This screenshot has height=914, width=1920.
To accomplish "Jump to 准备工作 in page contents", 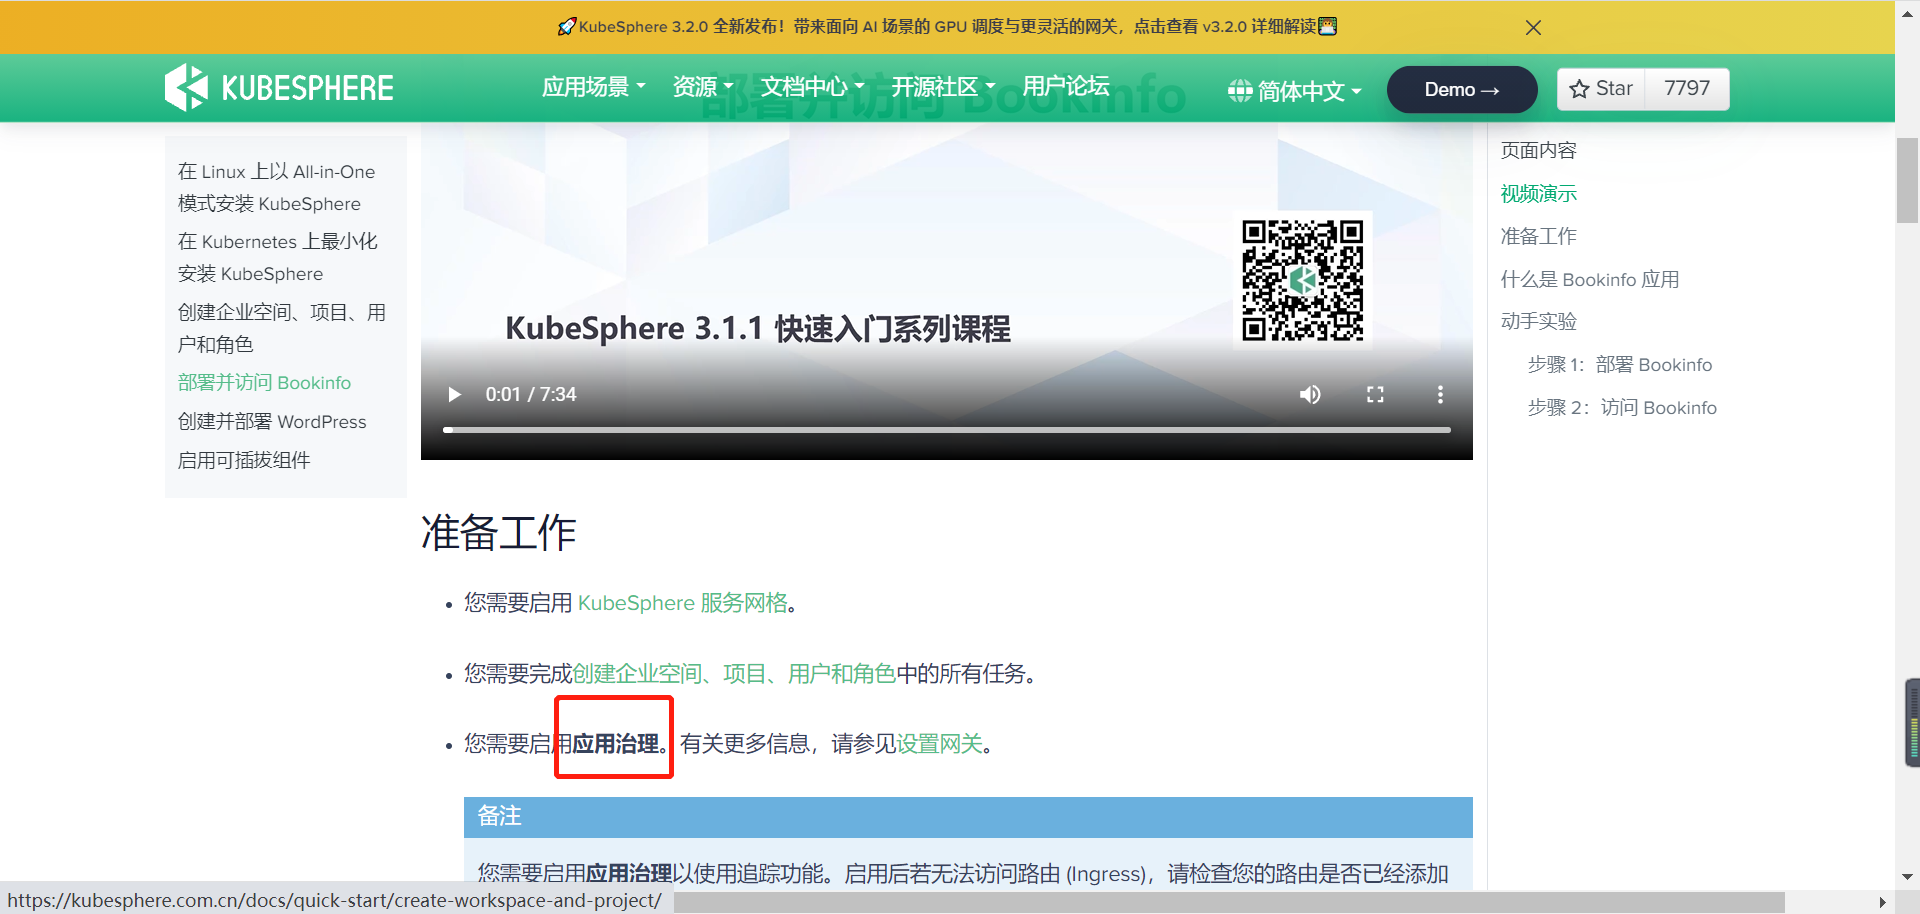I will (1538, 237).
